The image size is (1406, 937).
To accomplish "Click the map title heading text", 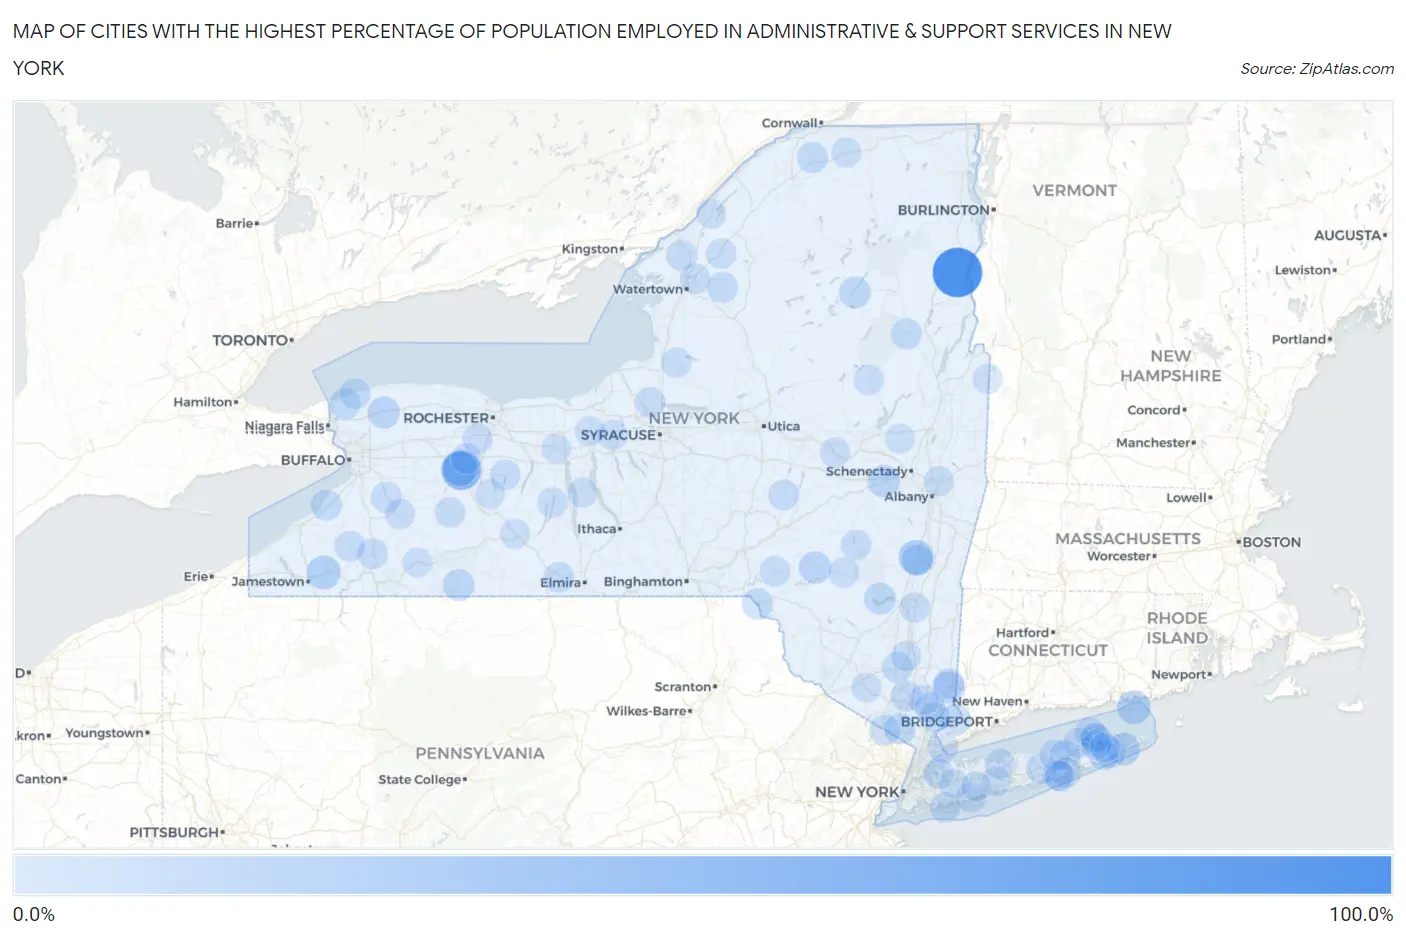I will [592, 50].
